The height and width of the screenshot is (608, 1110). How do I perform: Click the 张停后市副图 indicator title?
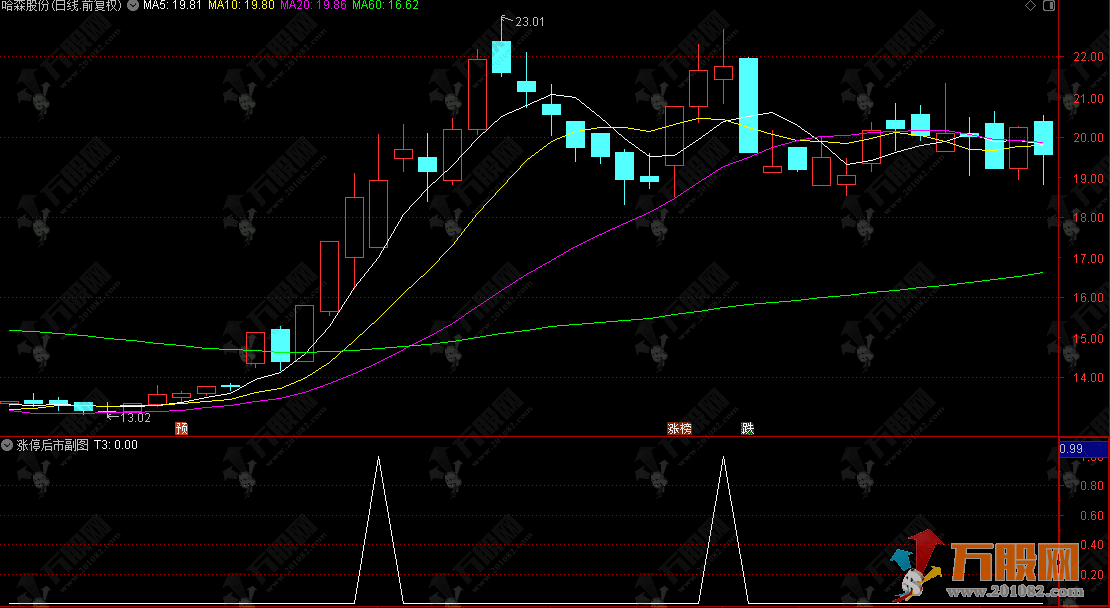pos(53,445)
